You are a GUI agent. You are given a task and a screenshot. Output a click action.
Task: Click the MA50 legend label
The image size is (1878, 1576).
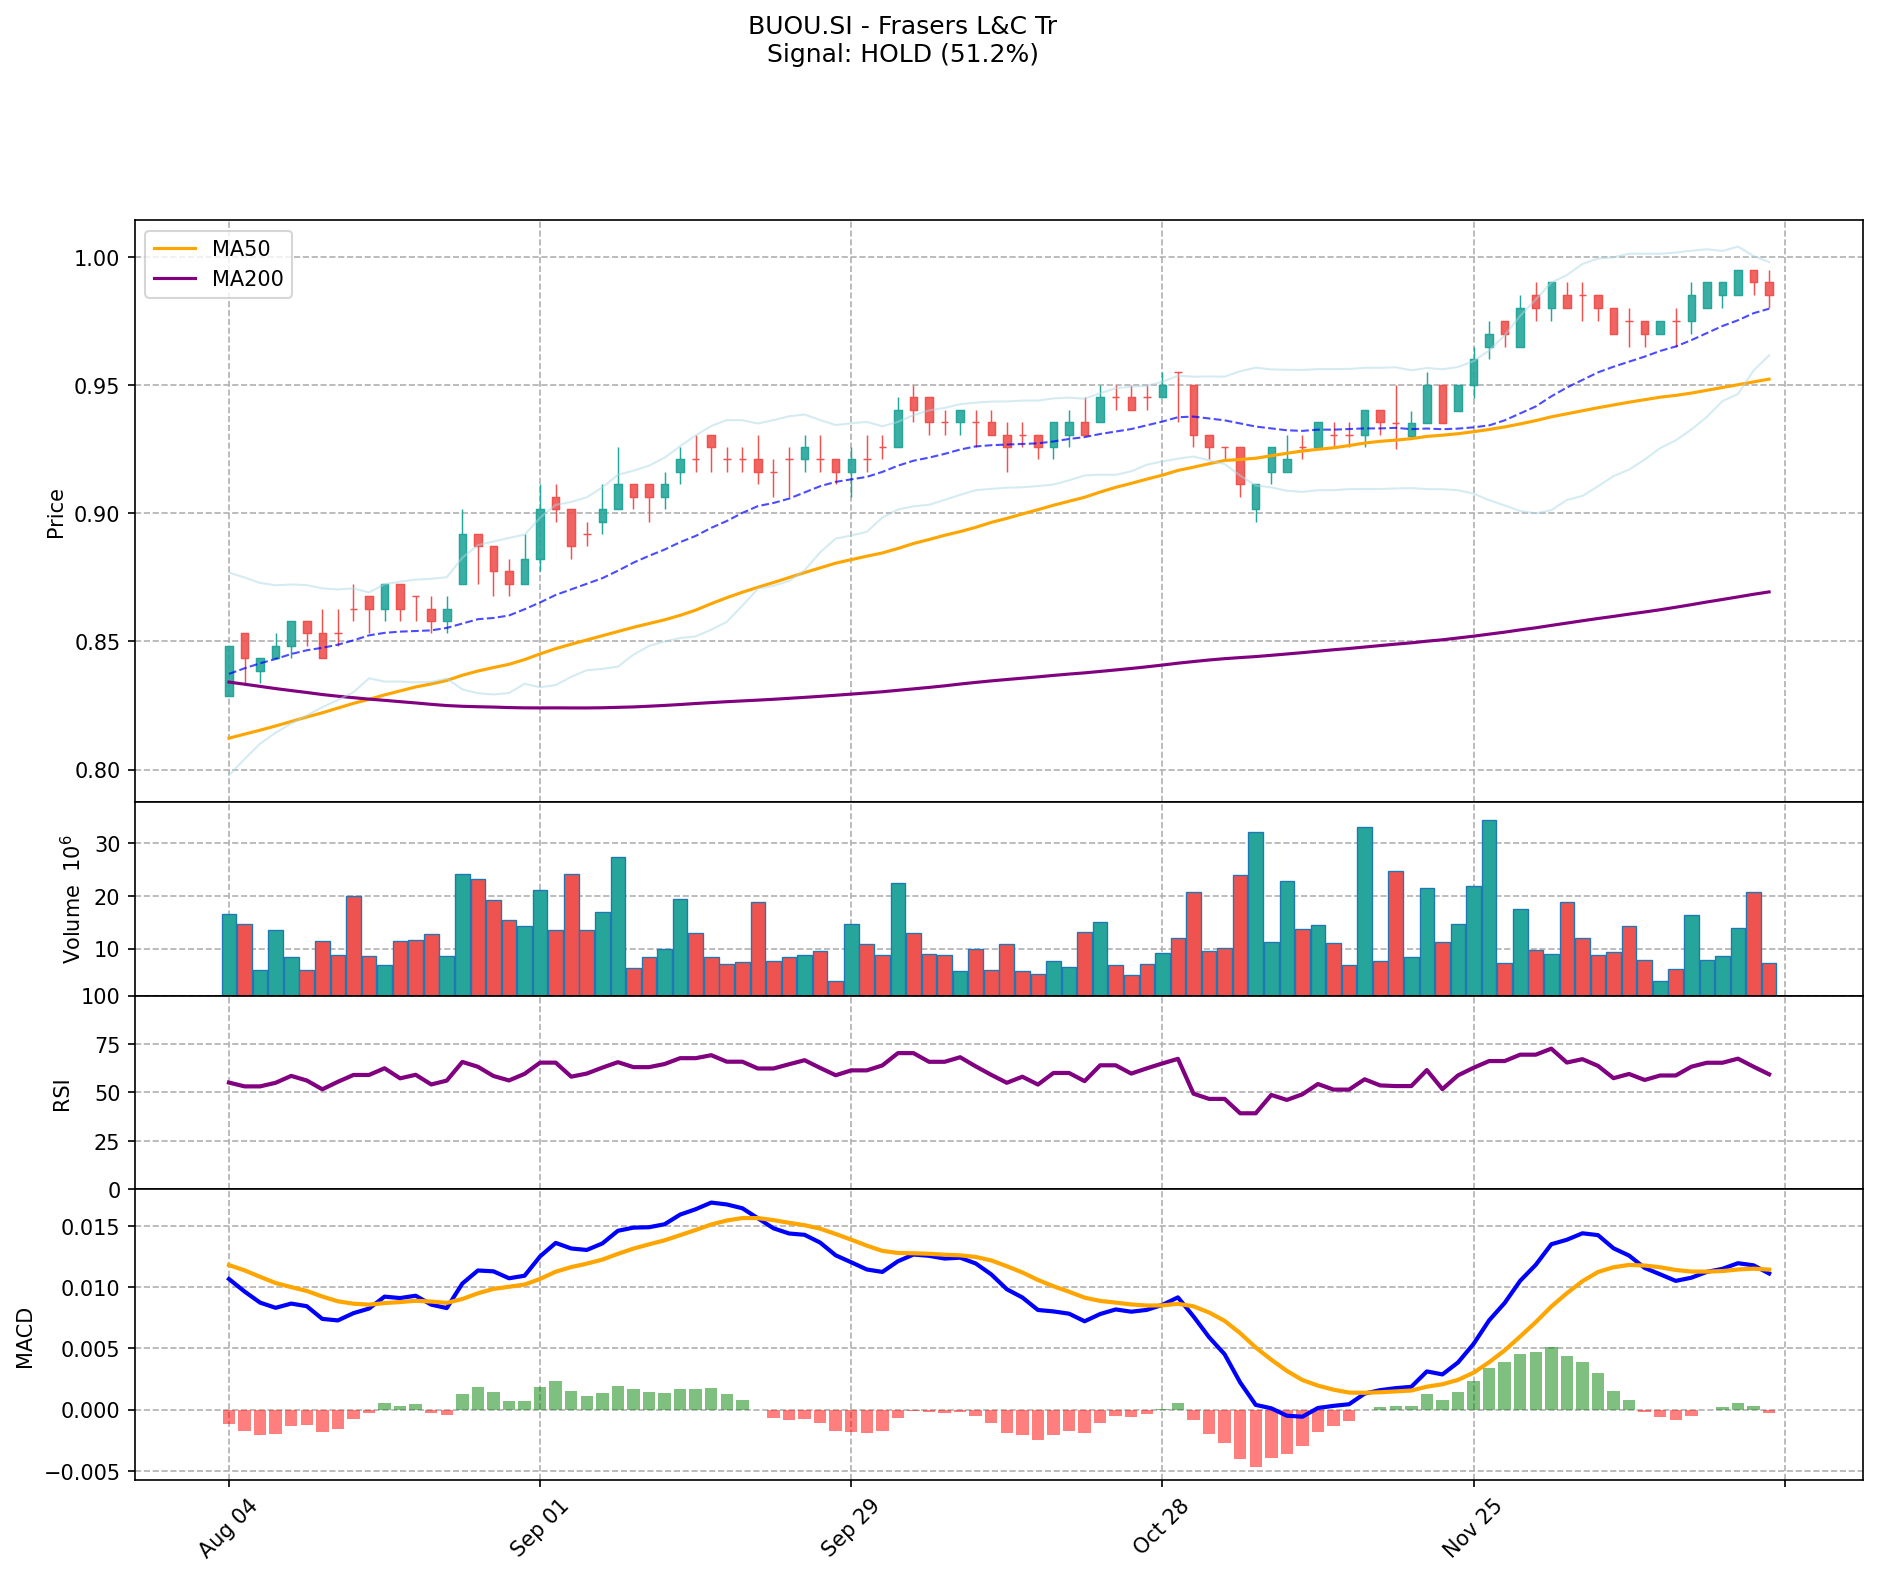[240, 249]
